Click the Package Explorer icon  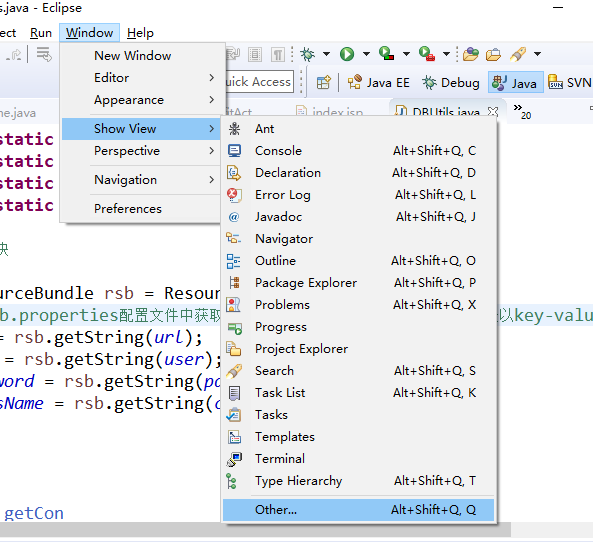click(234, 283)
